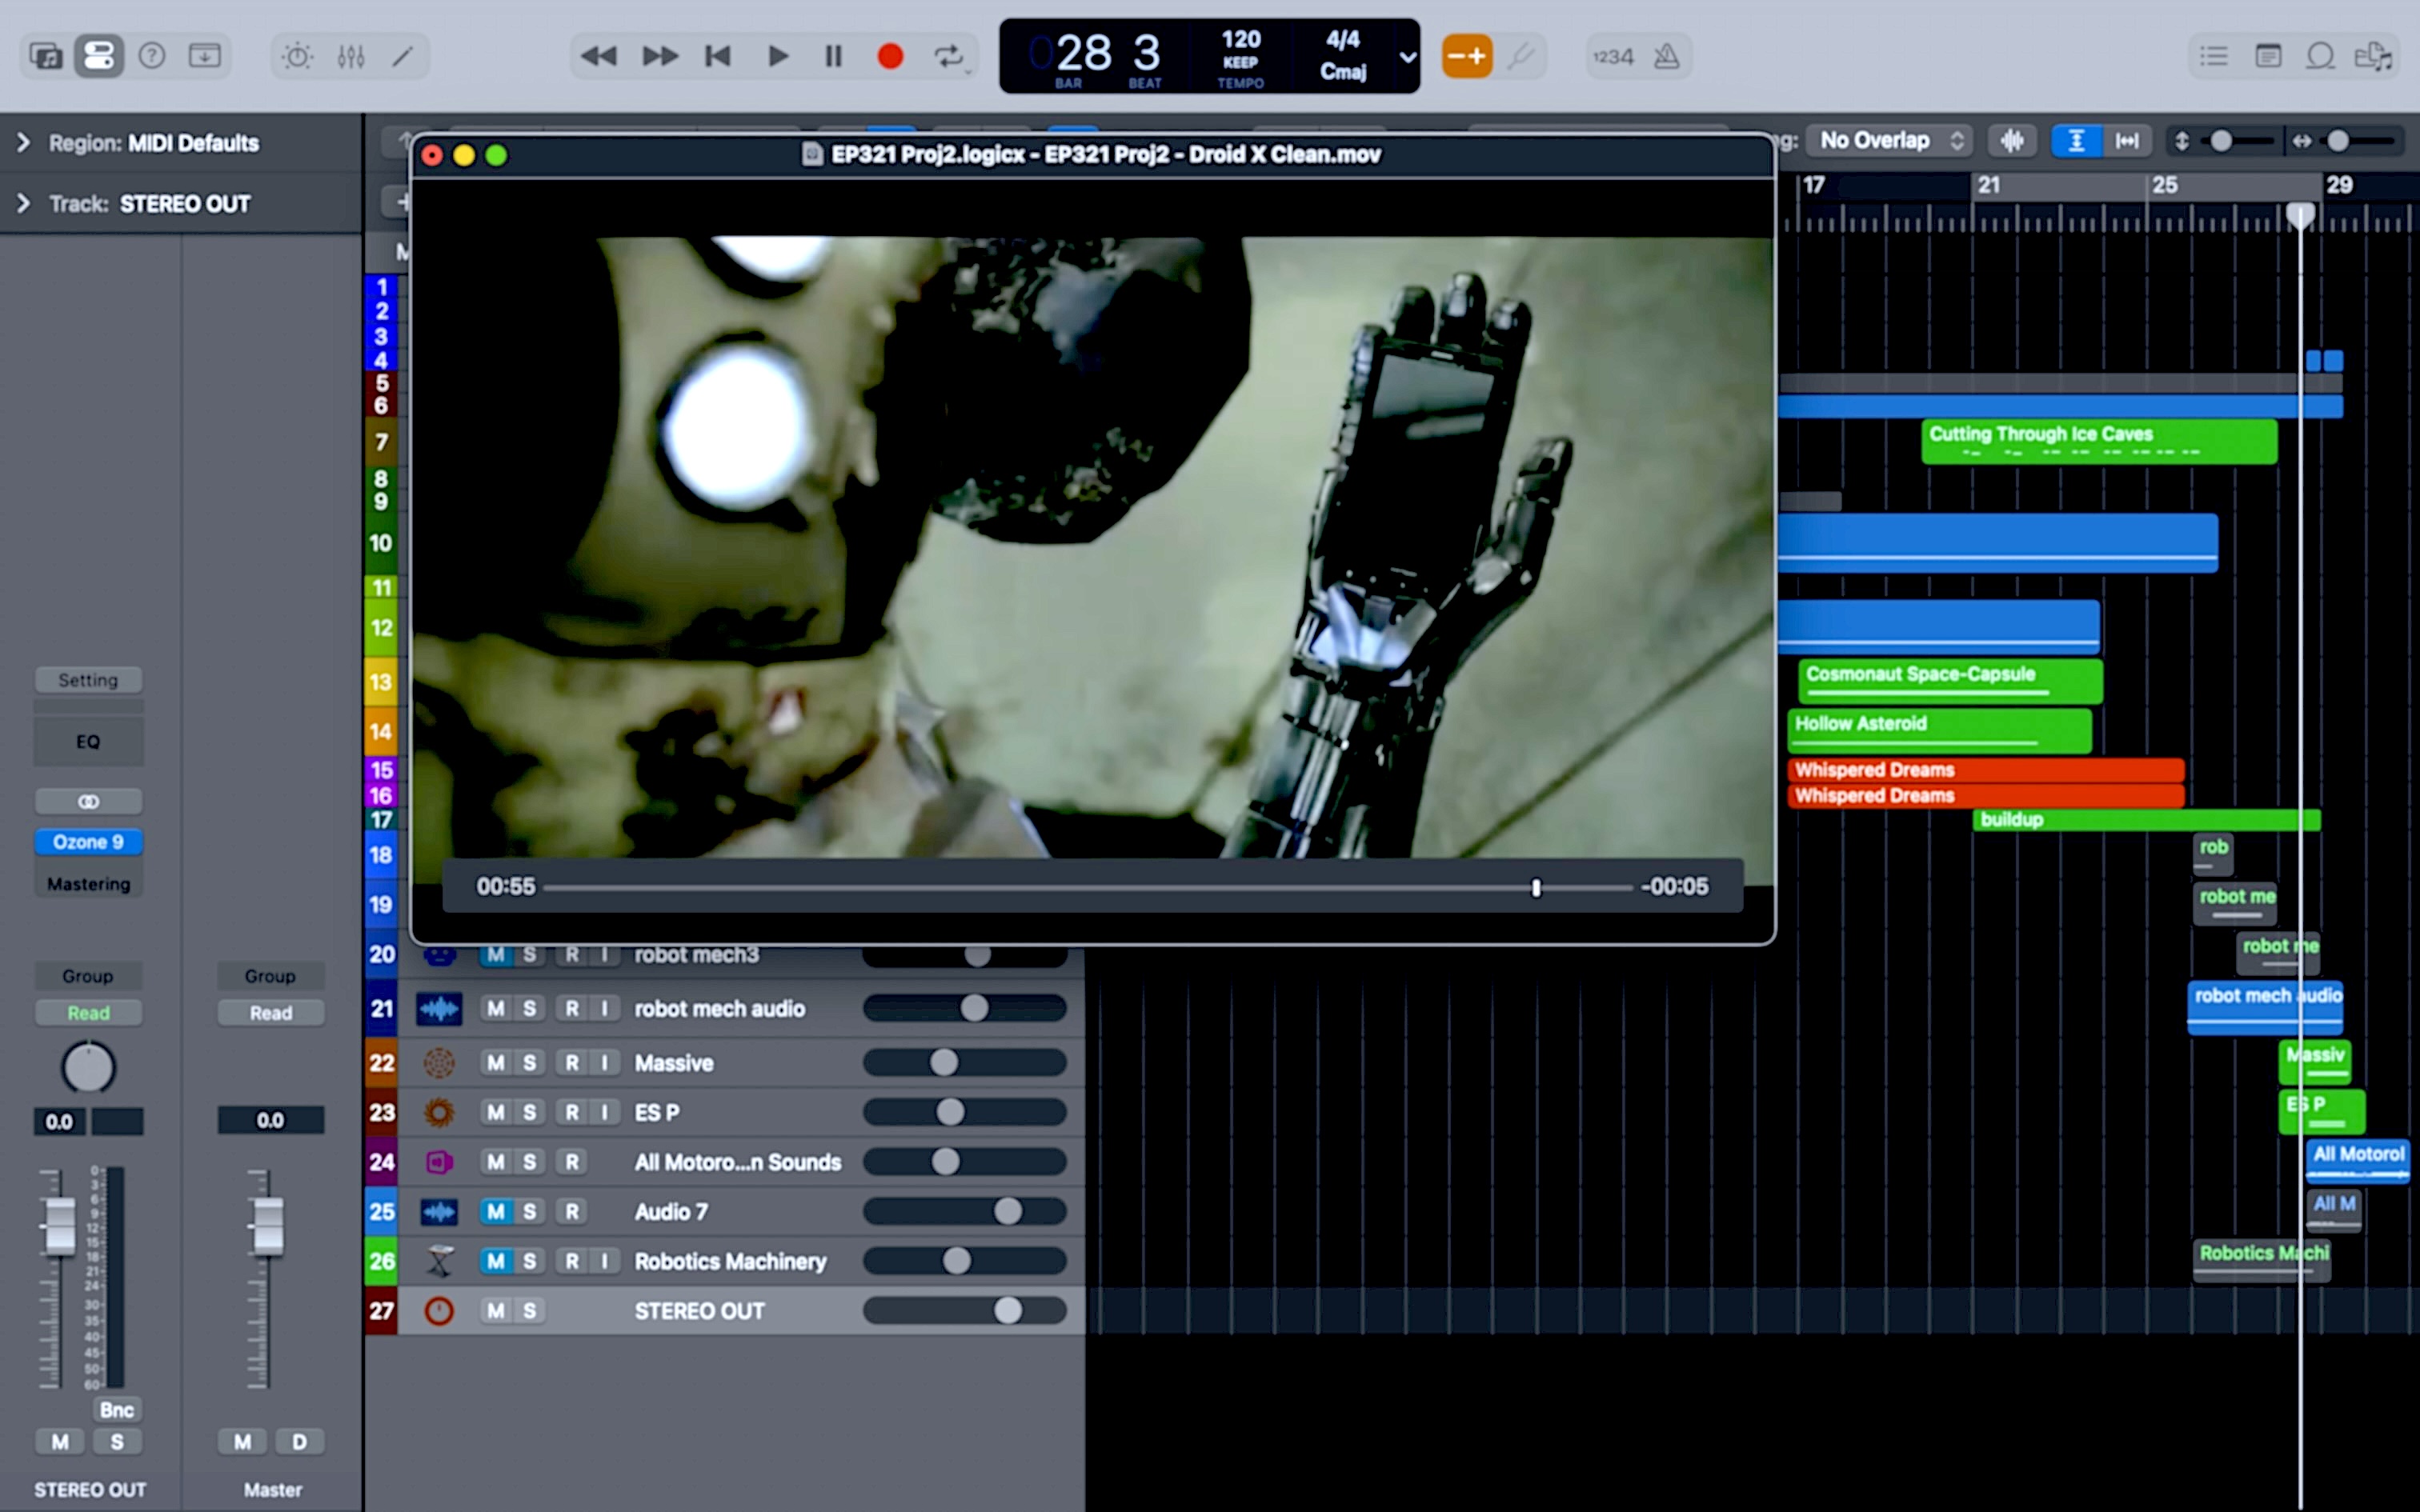The width and height of the screenshot is (2420, 1512).
Task: Open the Toolbar download-tray icon
Action: pos(205,56)
